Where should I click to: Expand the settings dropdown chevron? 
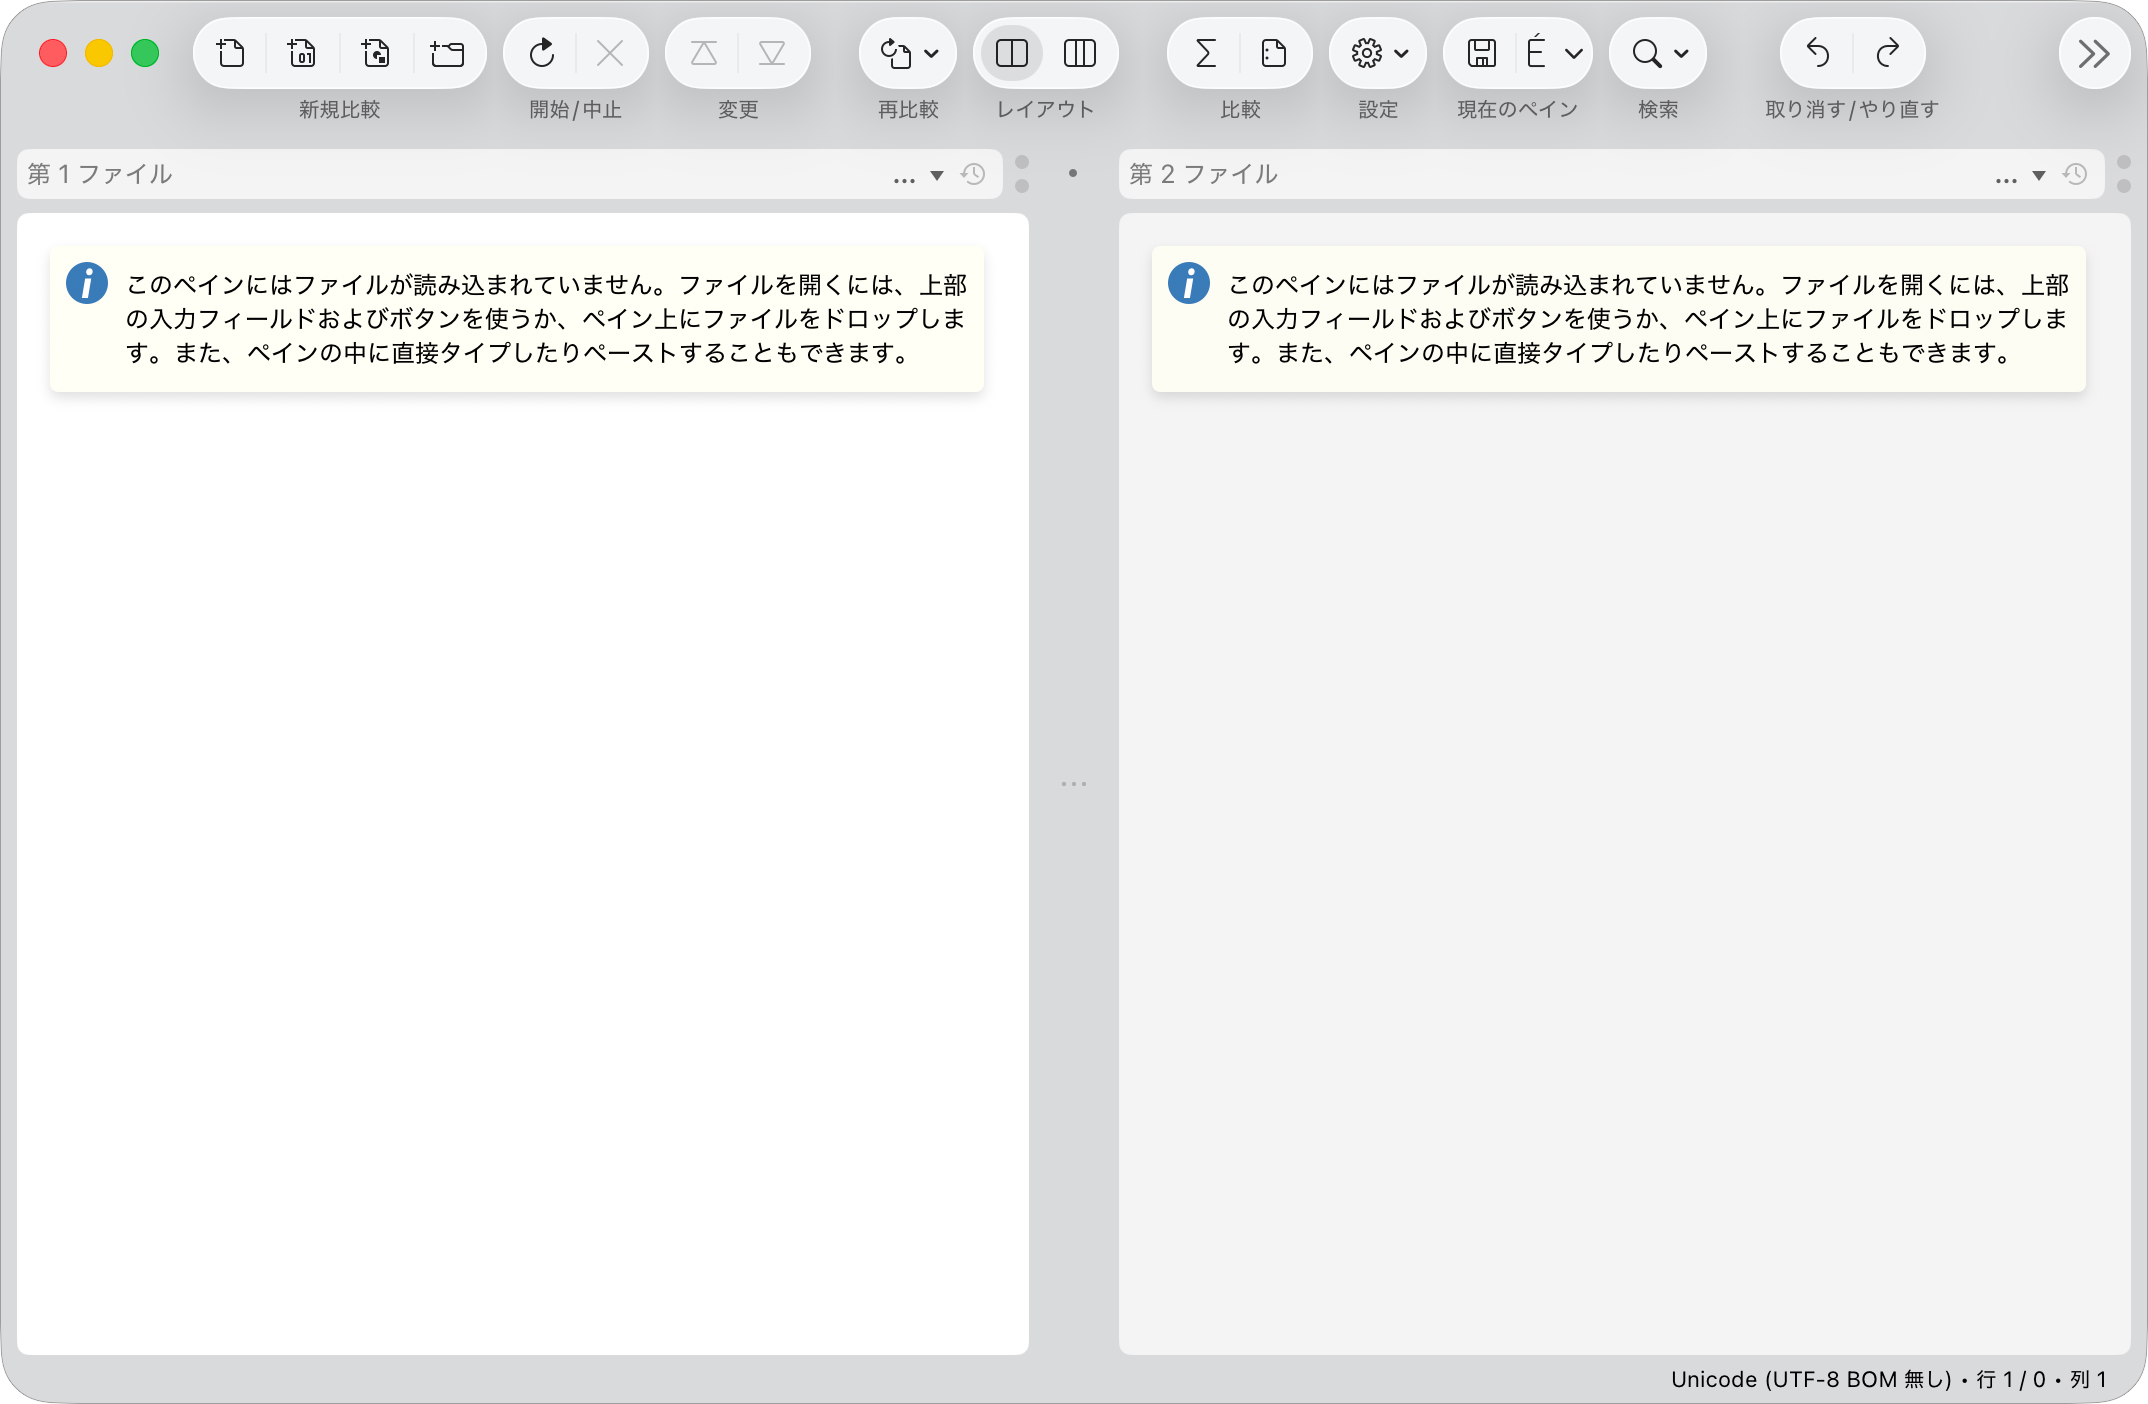(1402, 54)
